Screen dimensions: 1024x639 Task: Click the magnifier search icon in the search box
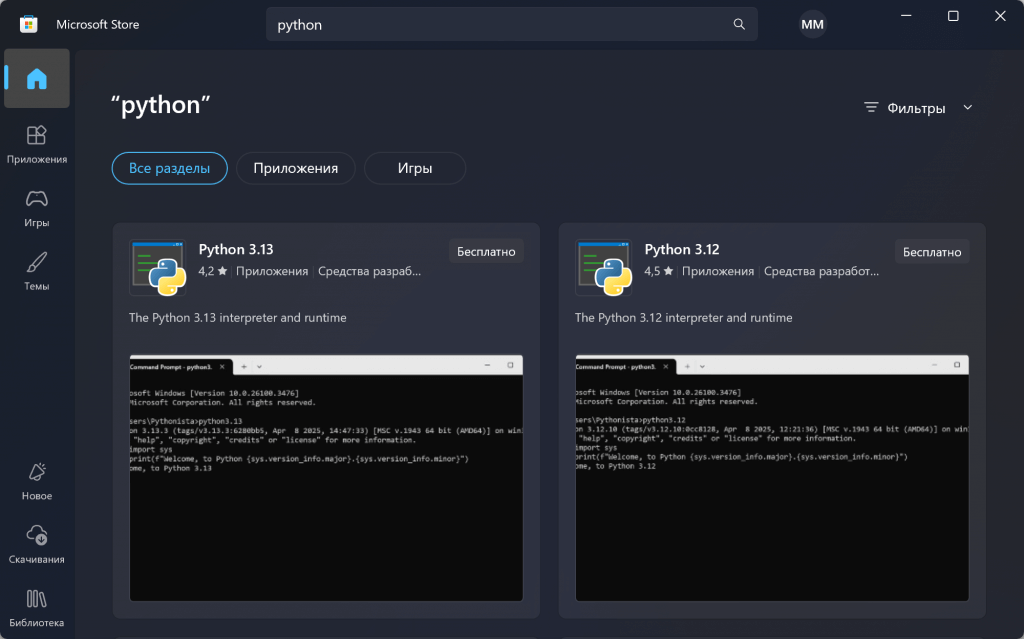739,24
